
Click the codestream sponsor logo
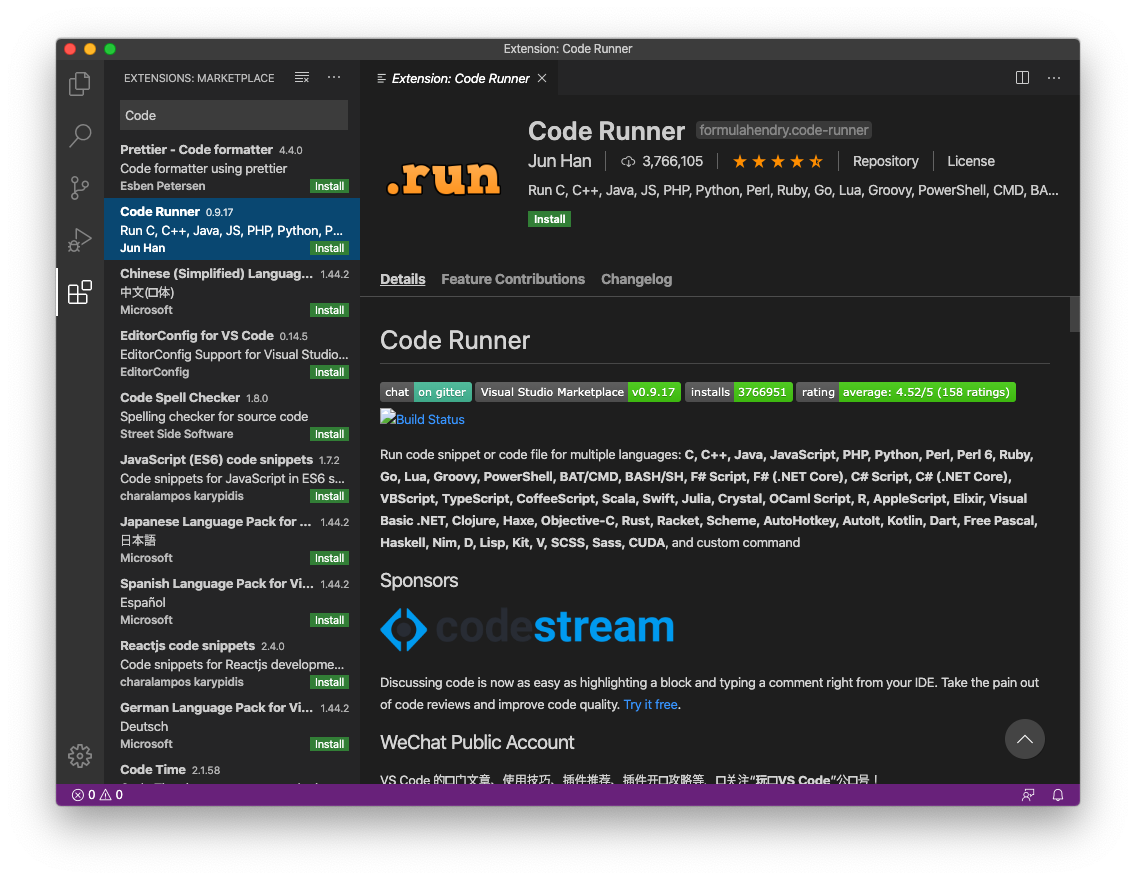tap(527, 627)
